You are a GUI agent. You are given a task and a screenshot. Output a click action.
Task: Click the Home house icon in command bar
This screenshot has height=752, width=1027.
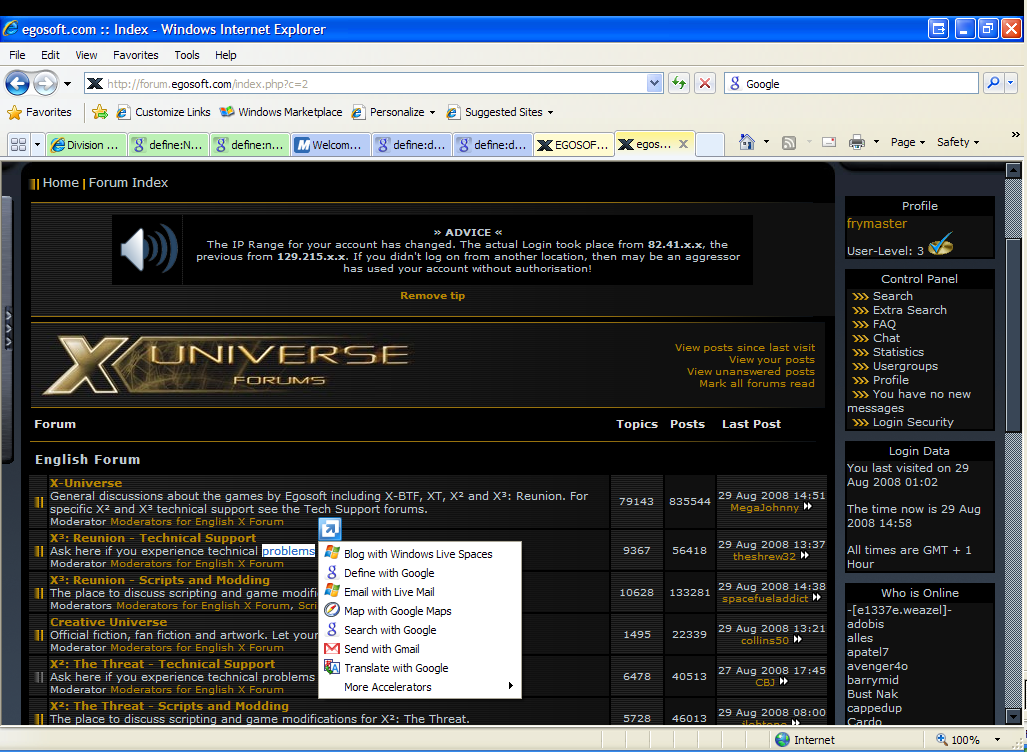tap(747, 142)
